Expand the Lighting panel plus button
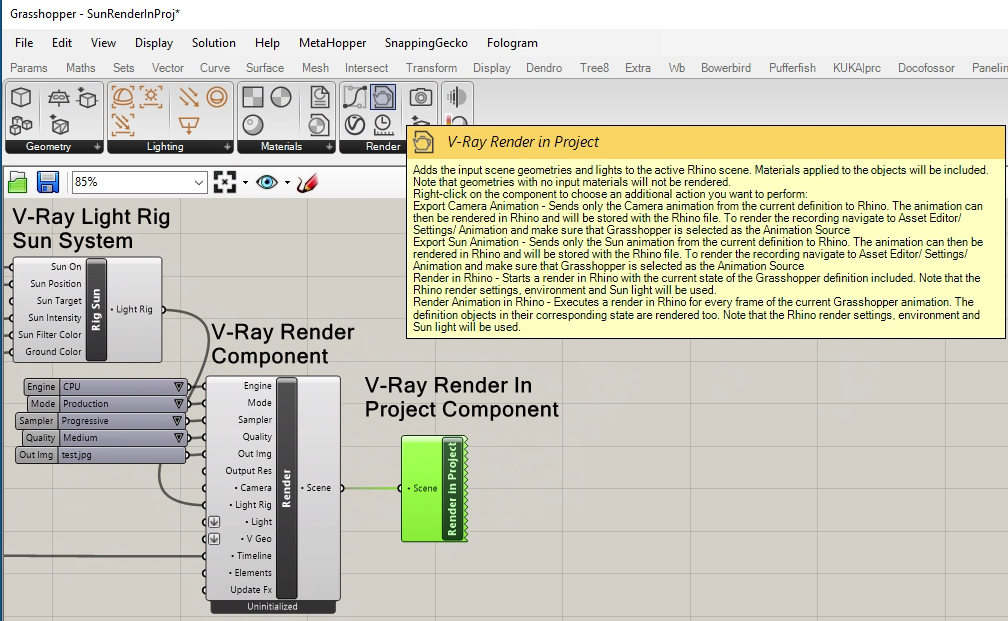Viewport: 1008px width, 621px height. point(227,147)
